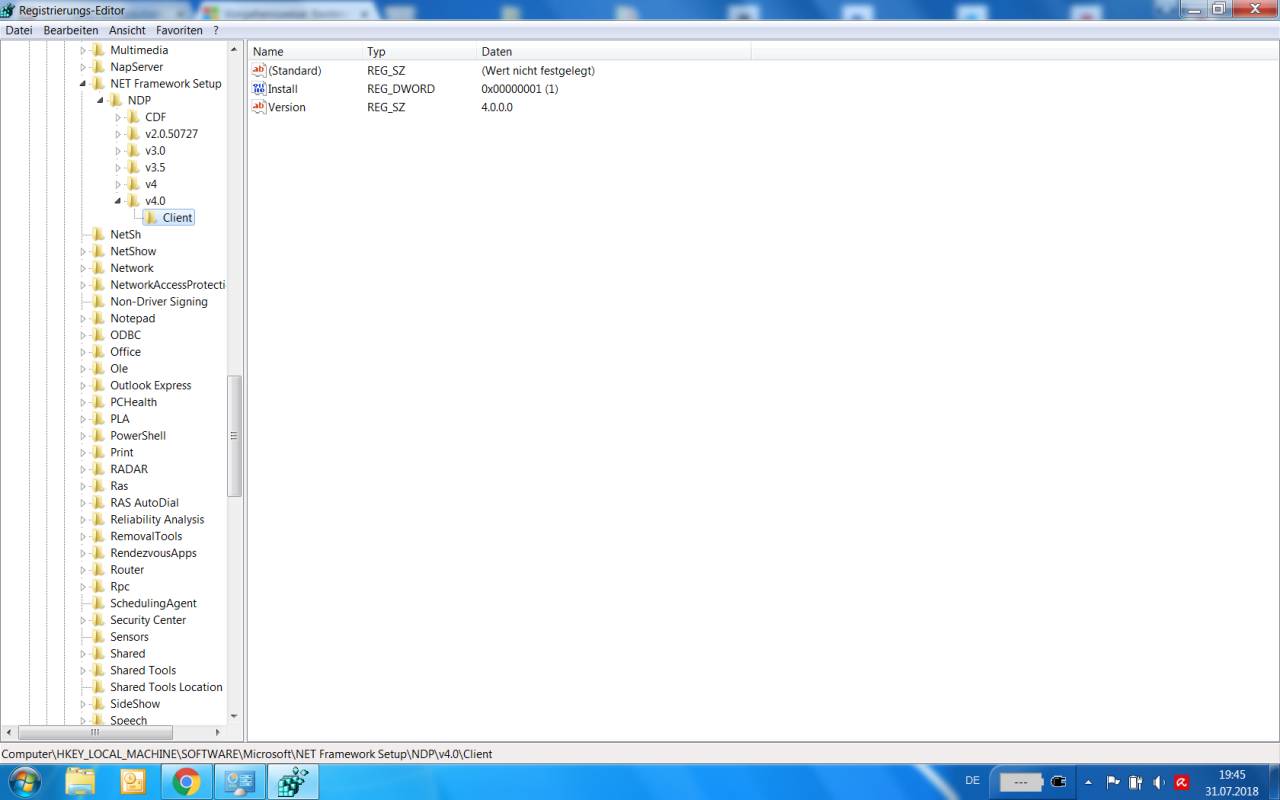This screenshot has width=1280, height=800.
Task: Click the tree scroll down arrow
Action: point(235,716)
